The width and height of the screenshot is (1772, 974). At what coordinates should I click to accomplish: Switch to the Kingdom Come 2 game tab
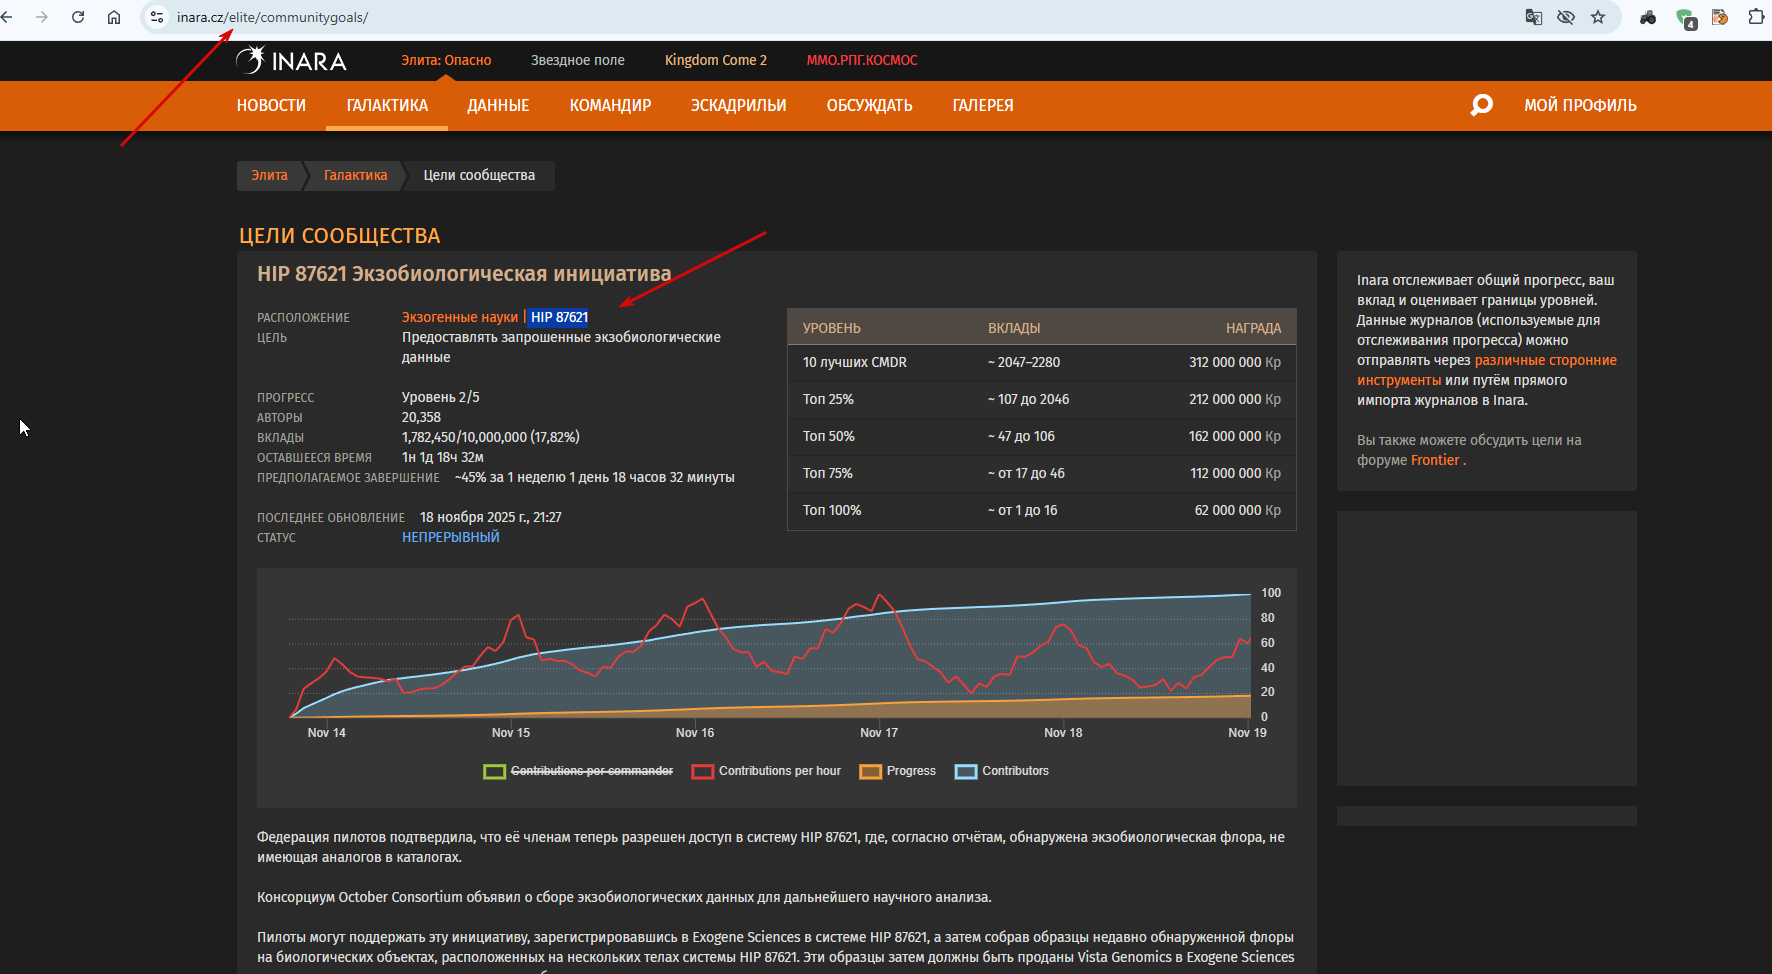coord(716,60)
